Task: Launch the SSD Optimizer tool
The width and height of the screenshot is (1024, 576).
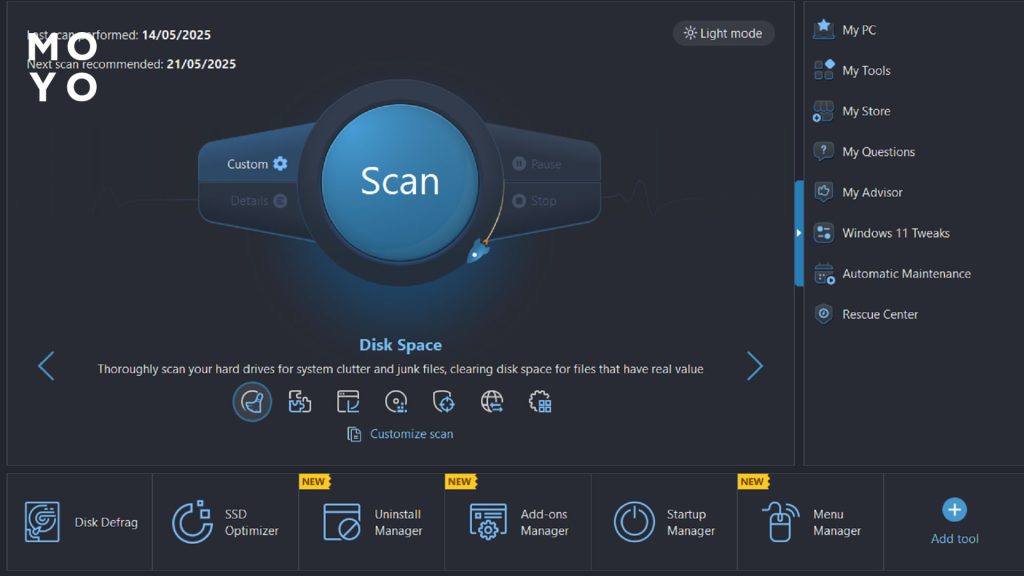Action: click(226, 522)
